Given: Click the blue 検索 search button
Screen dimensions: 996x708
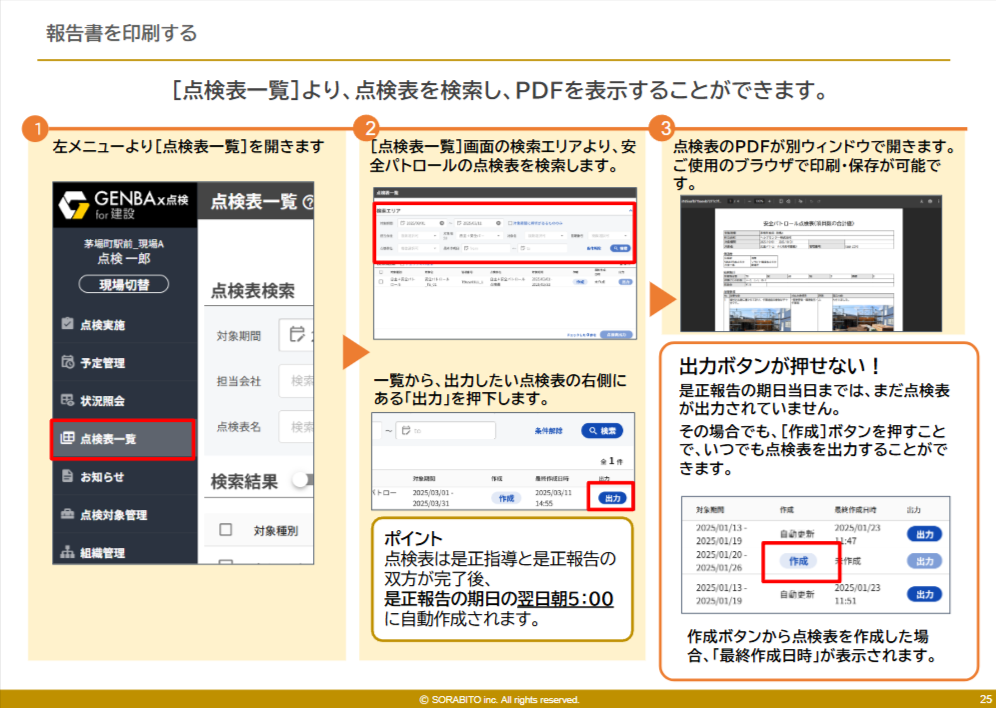Looking at the screenshot, I should pos(601,431).
